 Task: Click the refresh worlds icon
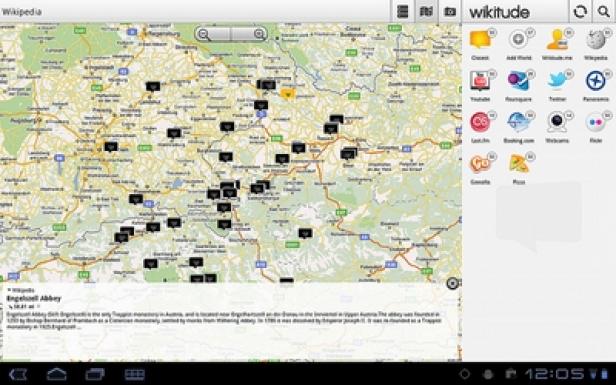click(580, 11)
